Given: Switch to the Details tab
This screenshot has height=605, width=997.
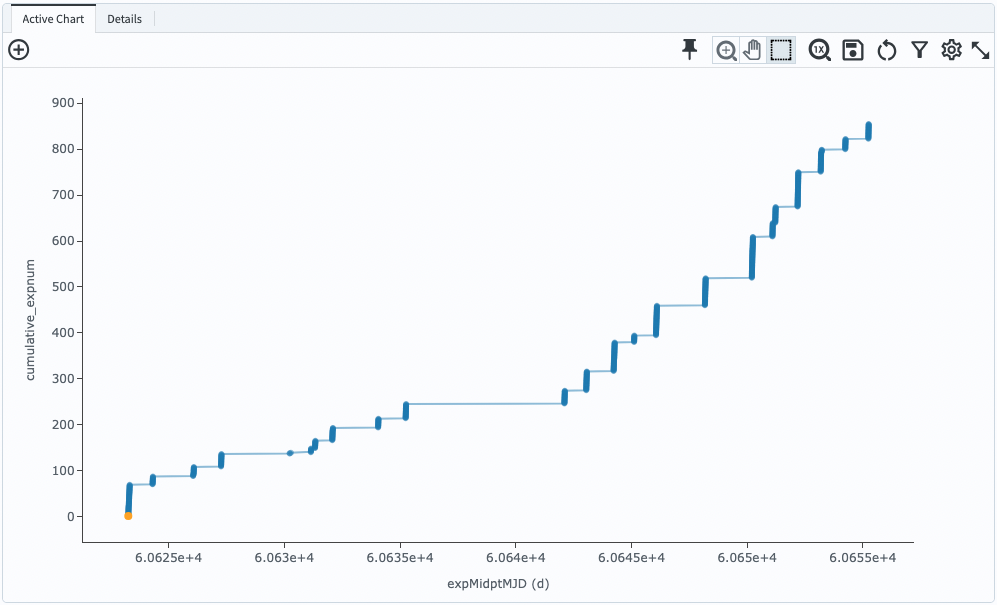Looking at the screenshot, I should (x=126, y=18).
